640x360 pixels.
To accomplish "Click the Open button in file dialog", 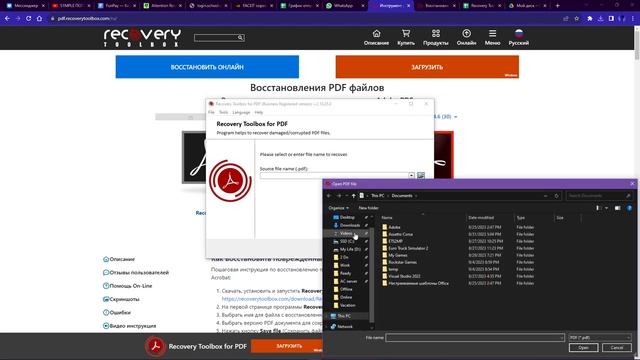I will 583,348.
